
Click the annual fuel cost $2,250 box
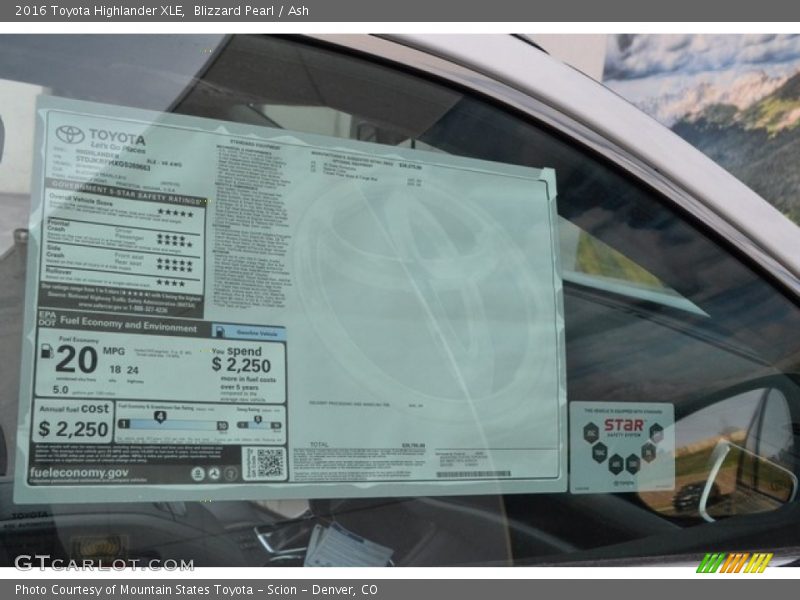coord(73,422)
